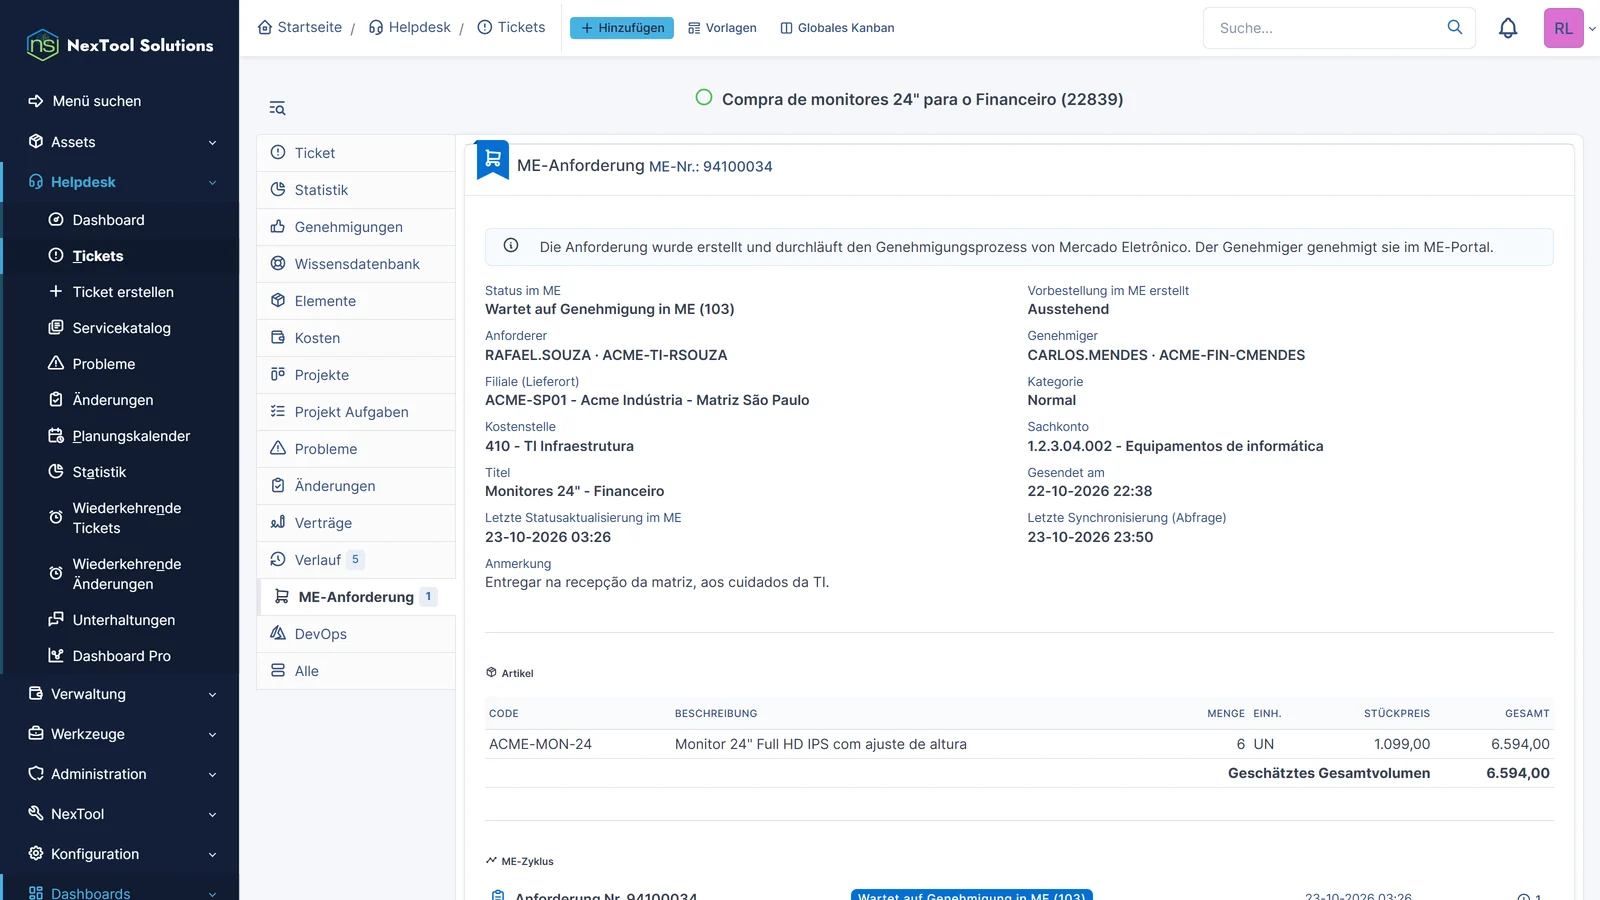Screen dimensions: 1600x900
Task: Click the Hinzufügen button
Action: click(x=622, y=28)
